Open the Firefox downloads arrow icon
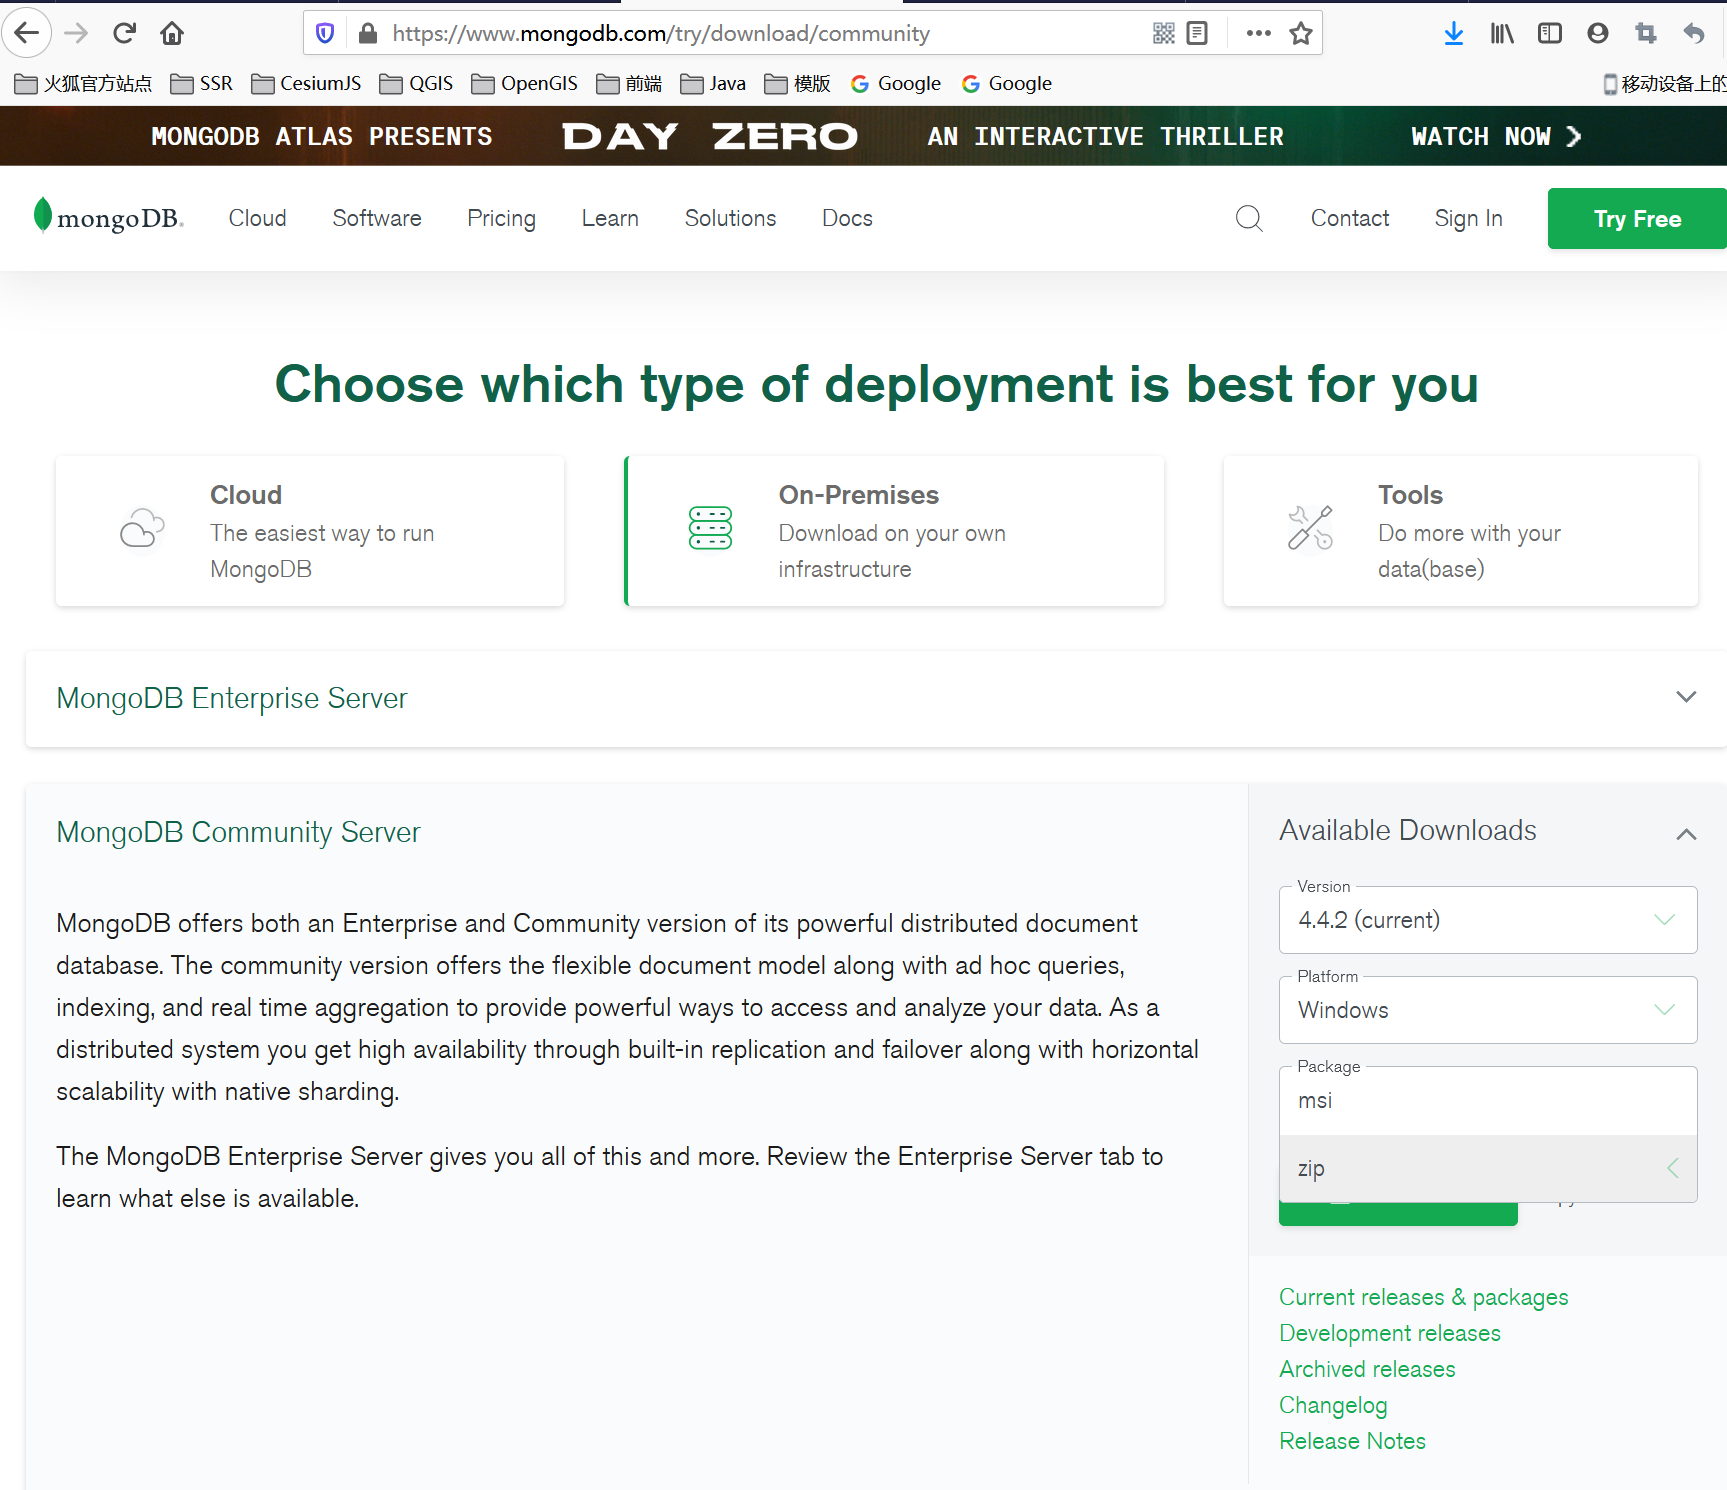This screenshot has width=1727, height=1490. tap(1453, 33)
